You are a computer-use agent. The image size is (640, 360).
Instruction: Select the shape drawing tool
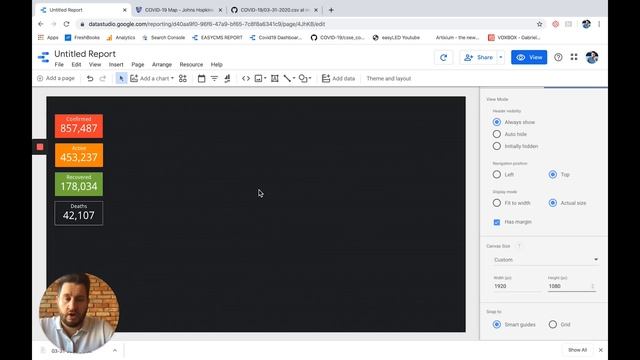coord(303,78)
